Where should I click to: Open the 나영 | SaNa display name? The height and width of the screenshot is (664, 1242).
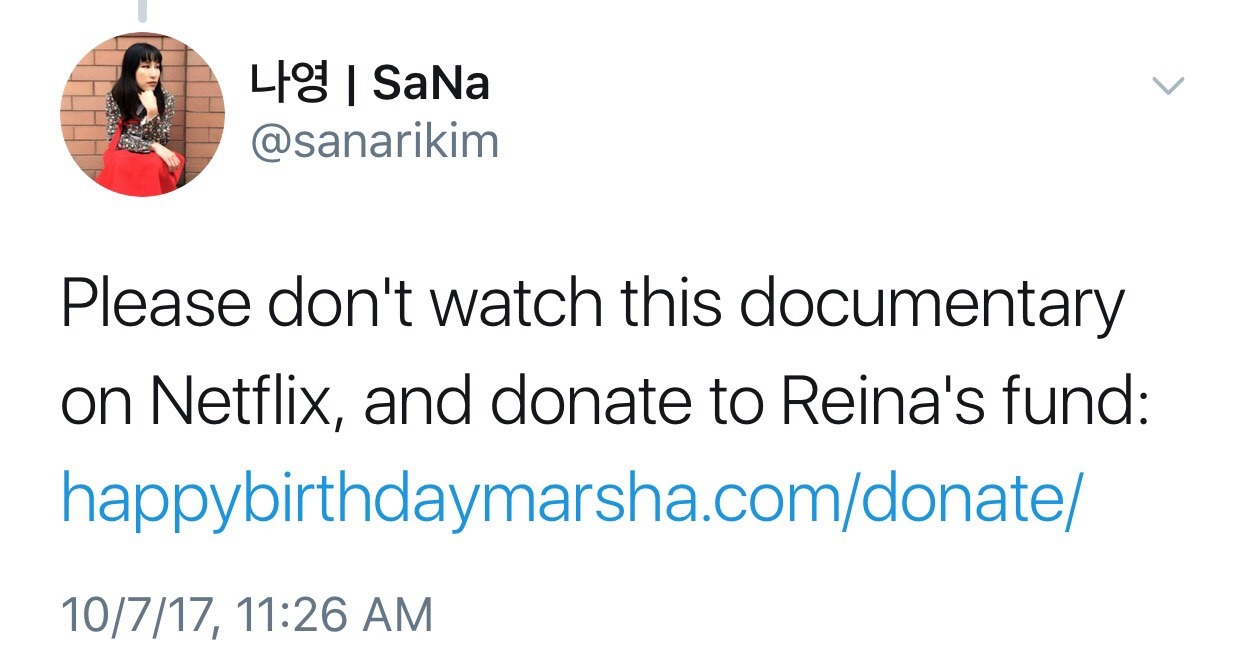click(370, 84)
